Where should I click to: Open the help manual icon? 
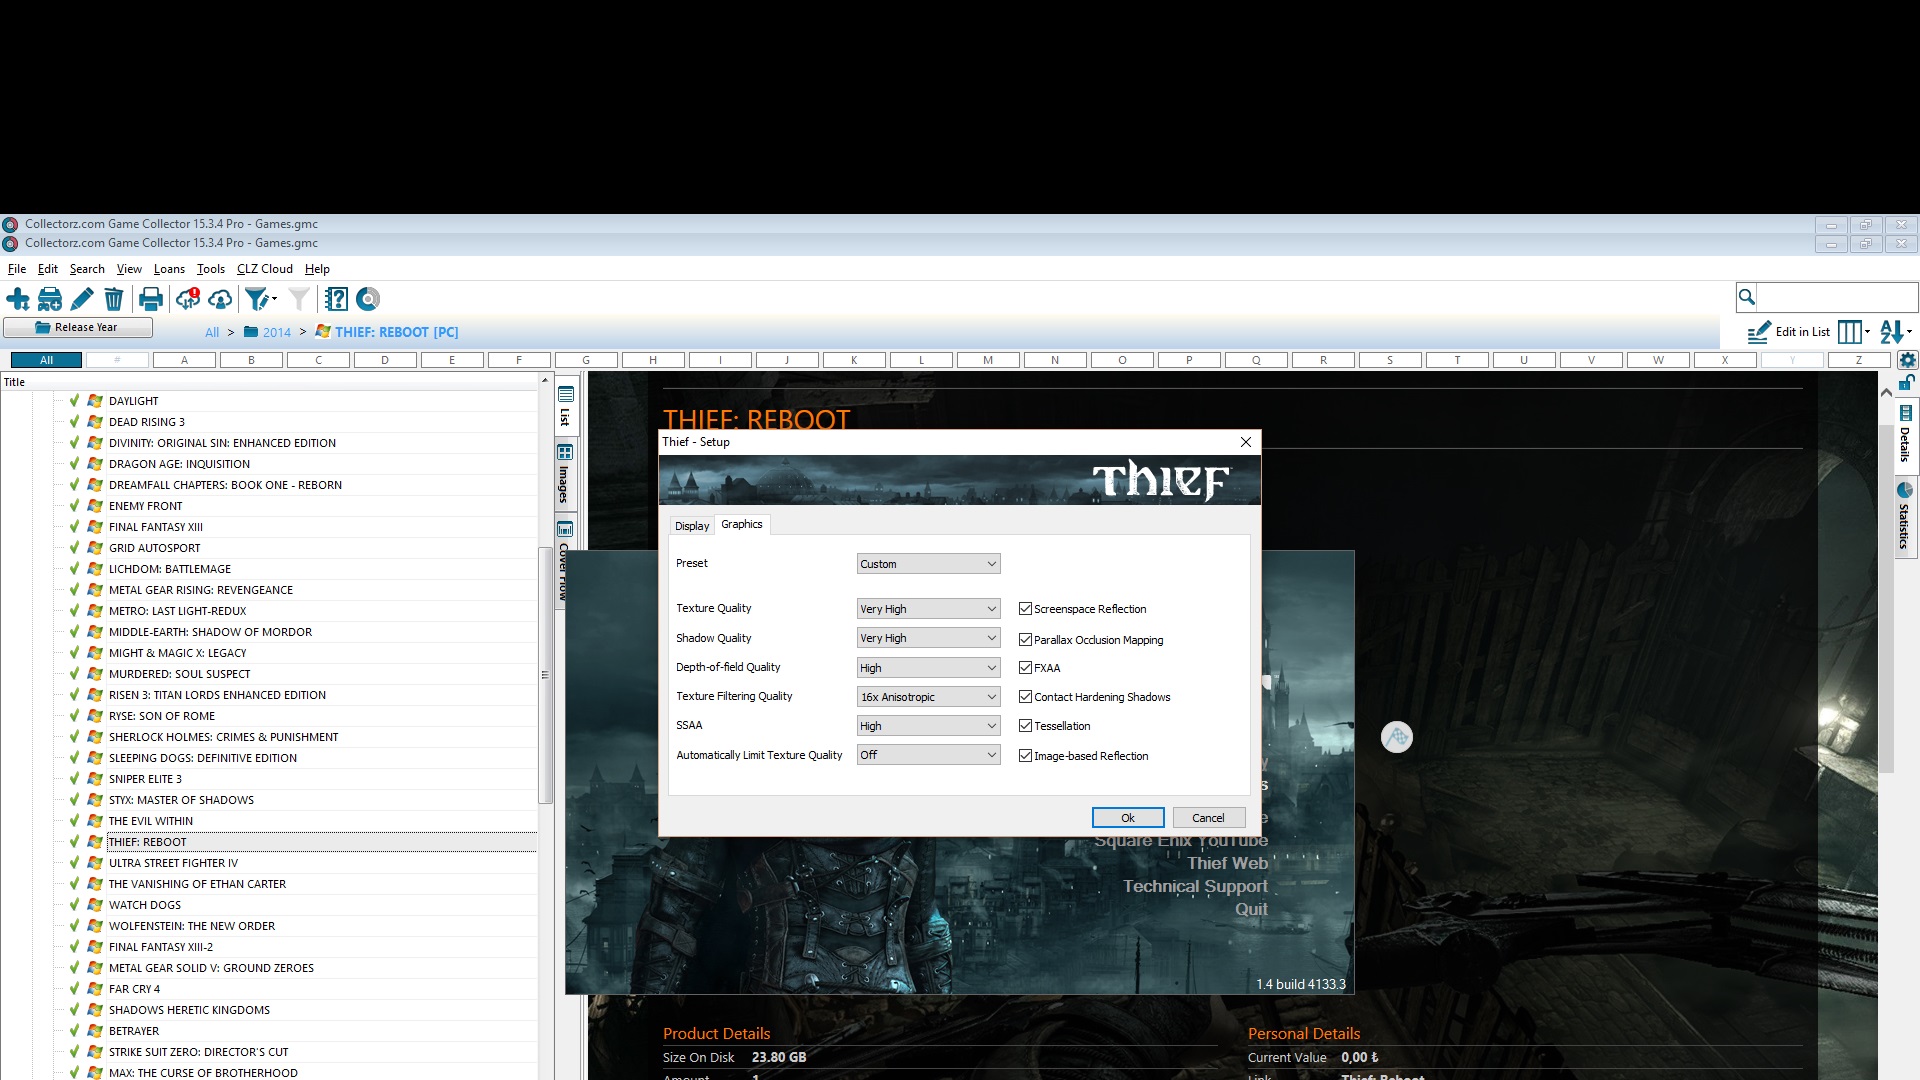(337, 299)
